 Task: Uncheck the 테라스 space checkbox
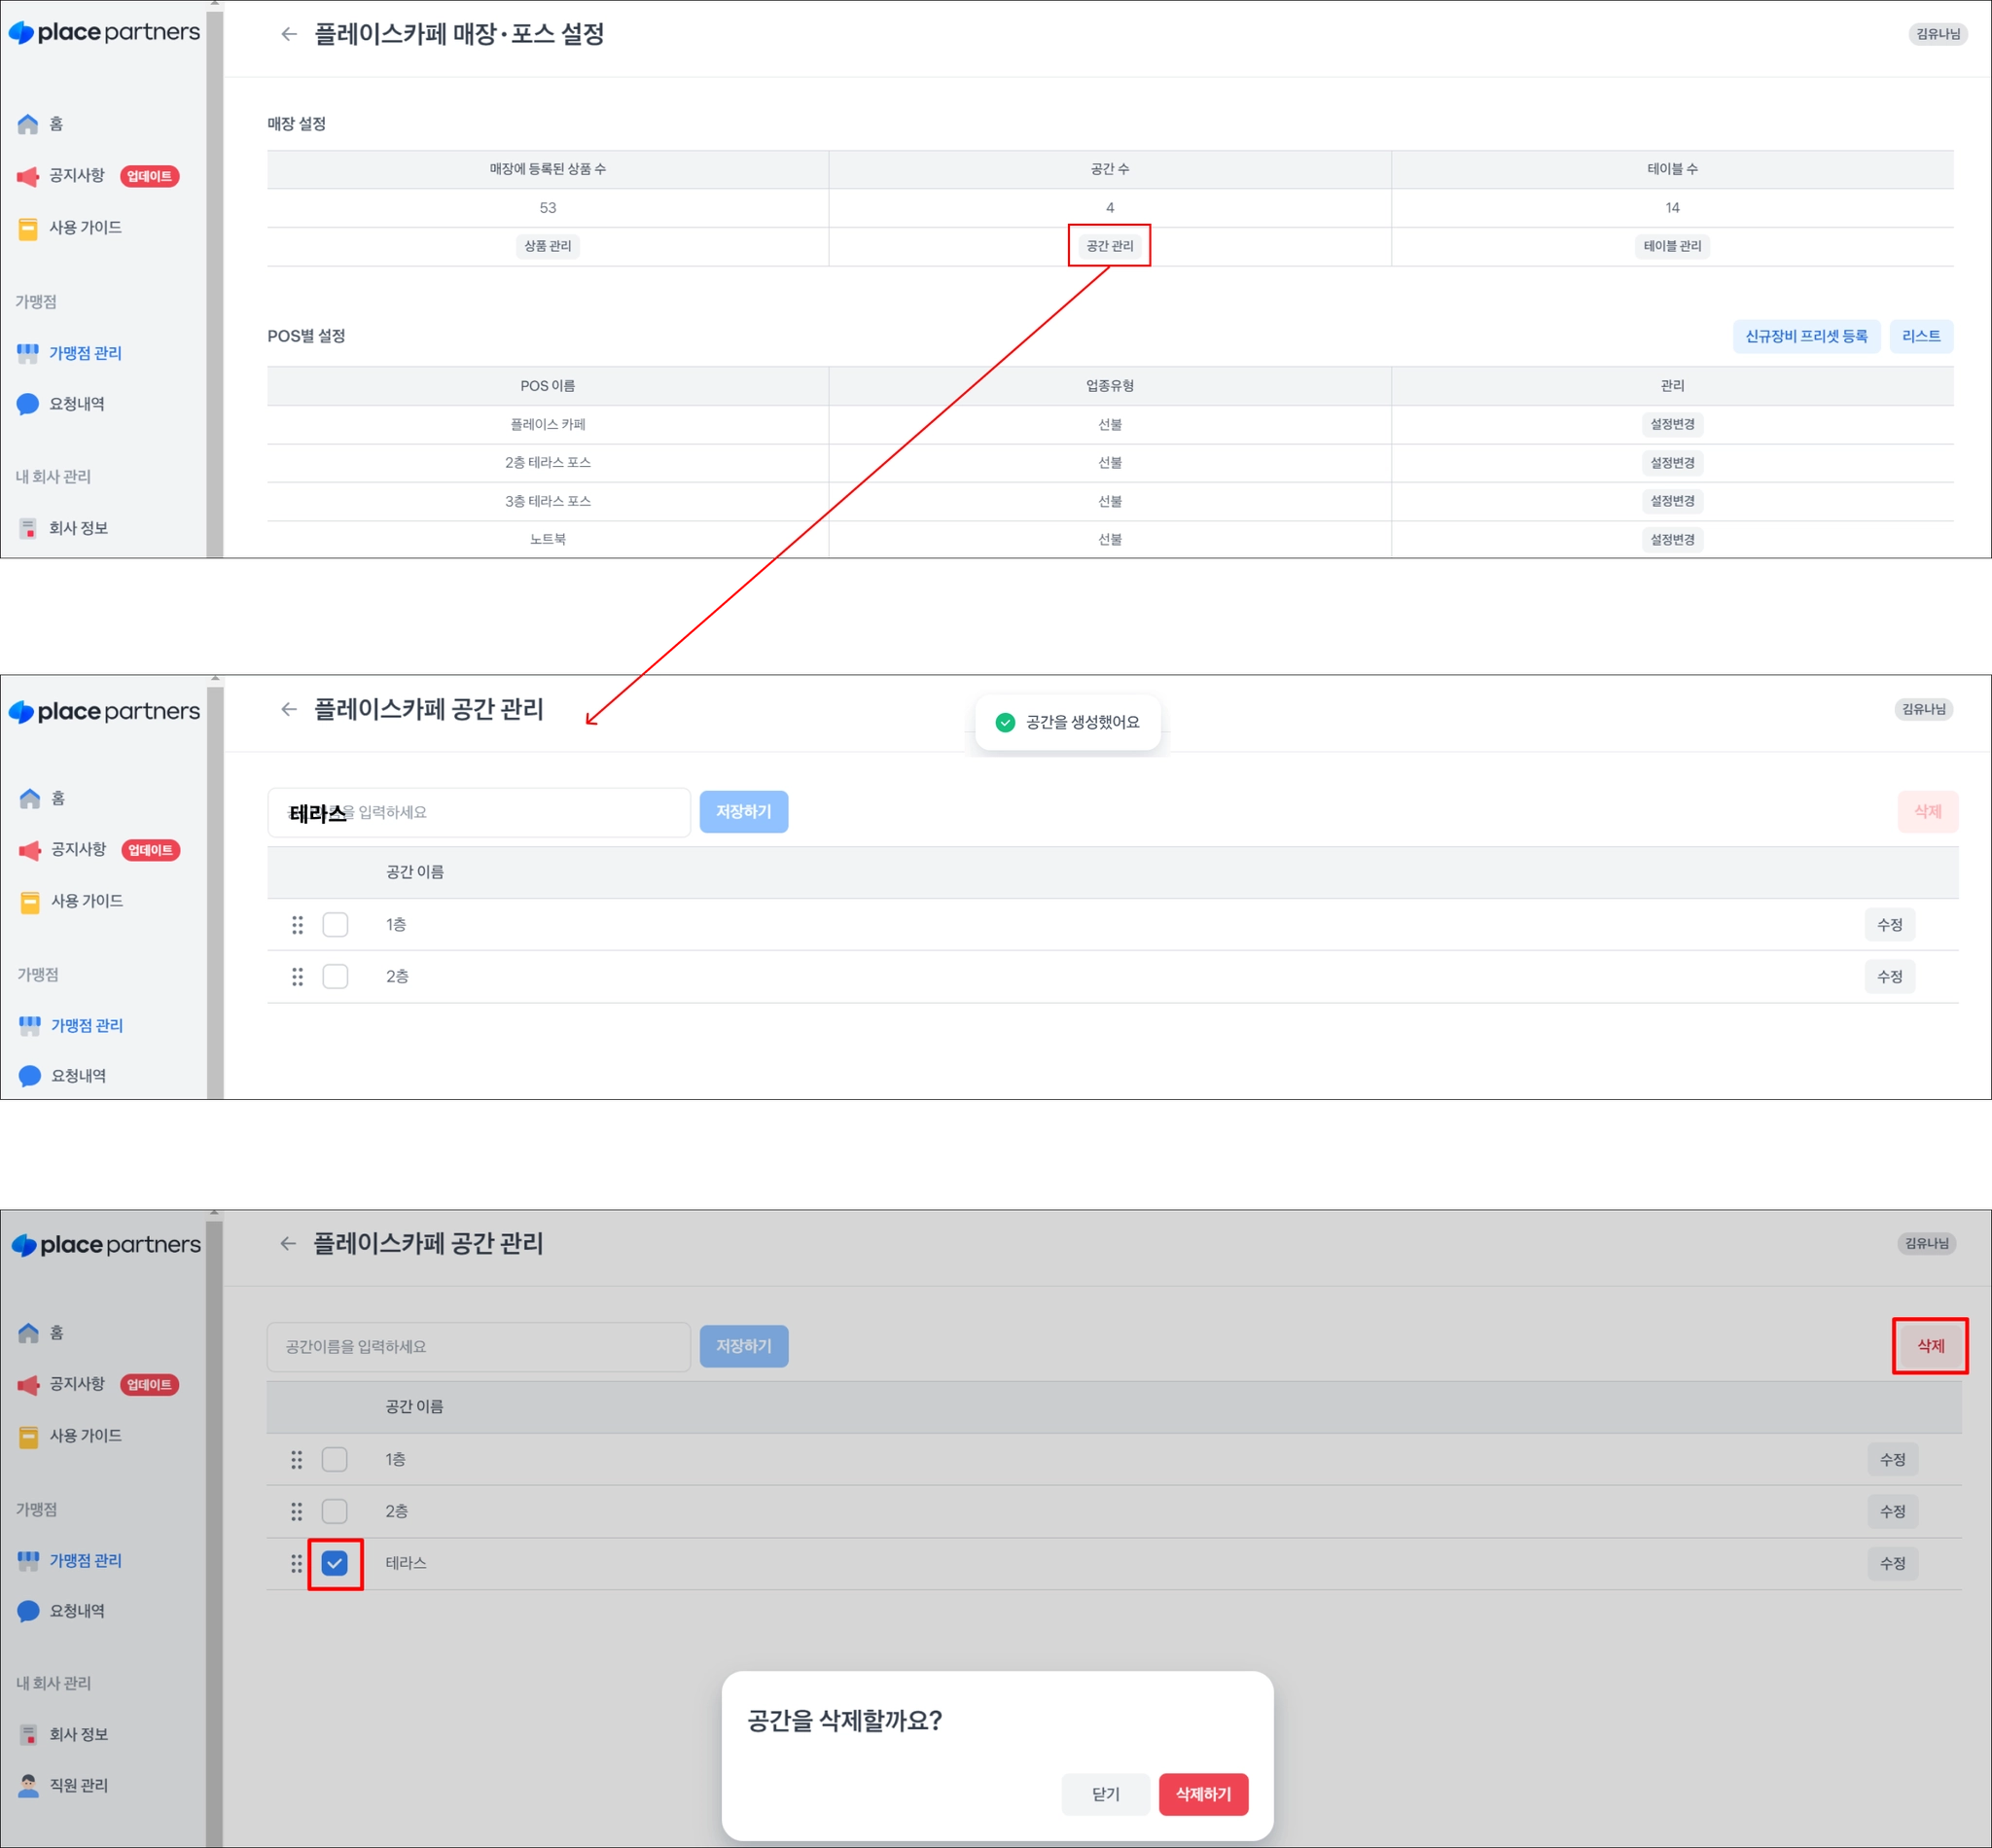coord(335,1563)
